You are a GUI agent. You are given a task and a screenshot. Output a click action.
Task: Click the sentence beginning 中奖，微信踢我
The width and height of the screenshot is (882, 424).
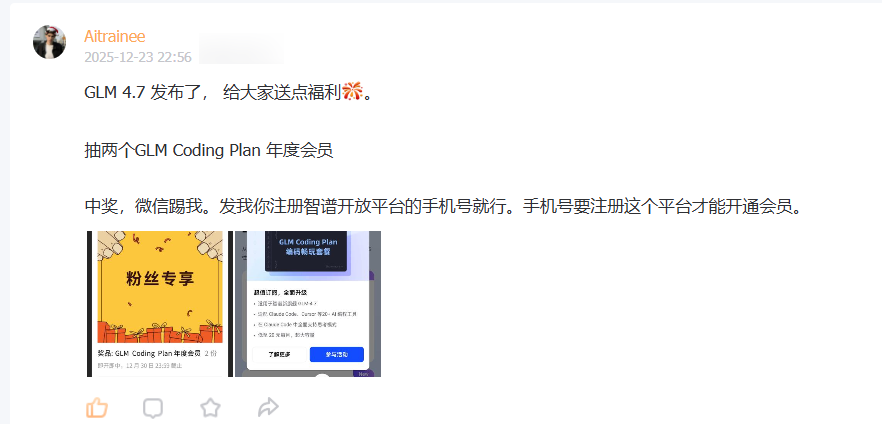(443, 208)
